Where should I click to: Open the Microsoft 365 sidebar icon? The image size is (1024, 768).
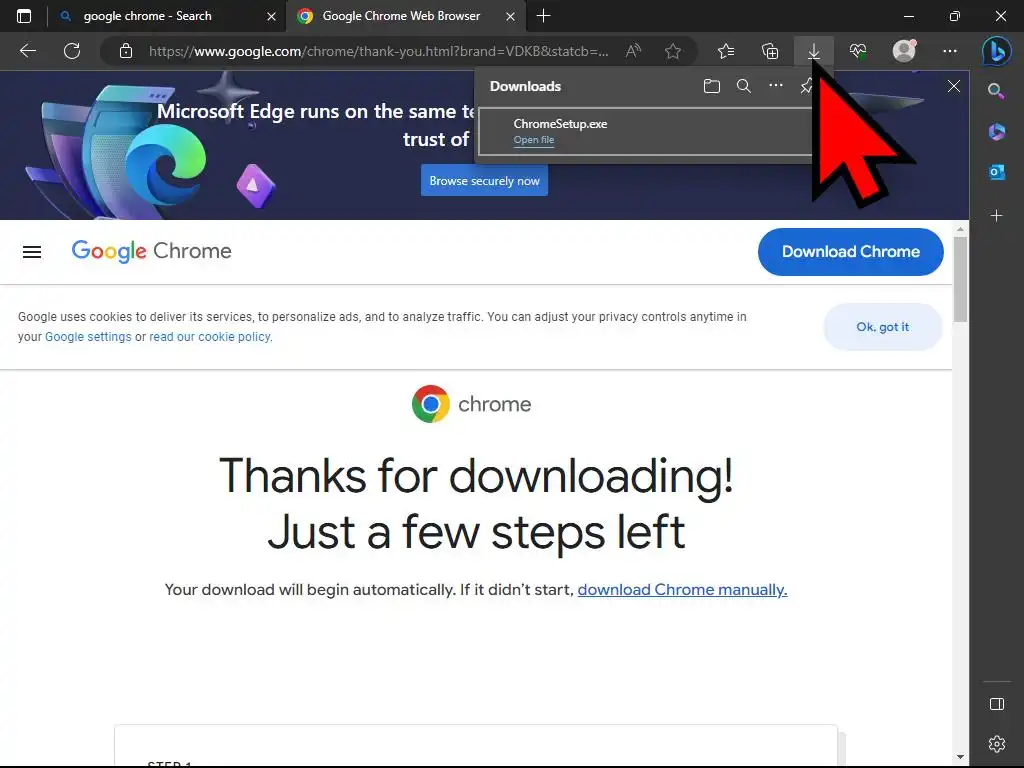996,131
